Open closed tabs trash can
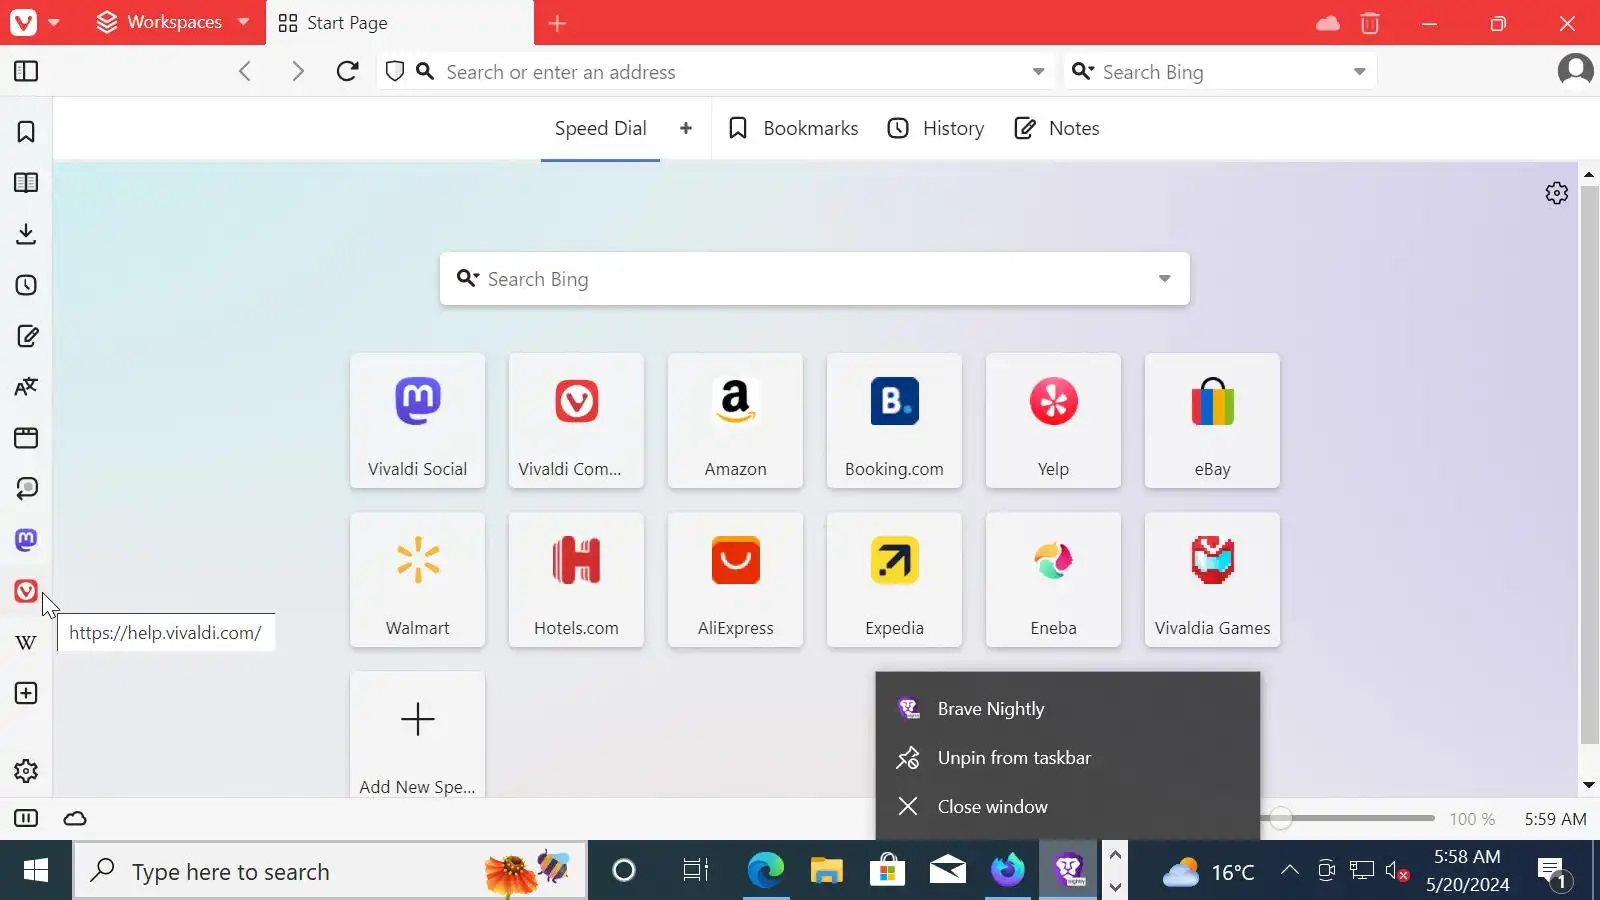1600x900 pixels. click(1370, 23)
